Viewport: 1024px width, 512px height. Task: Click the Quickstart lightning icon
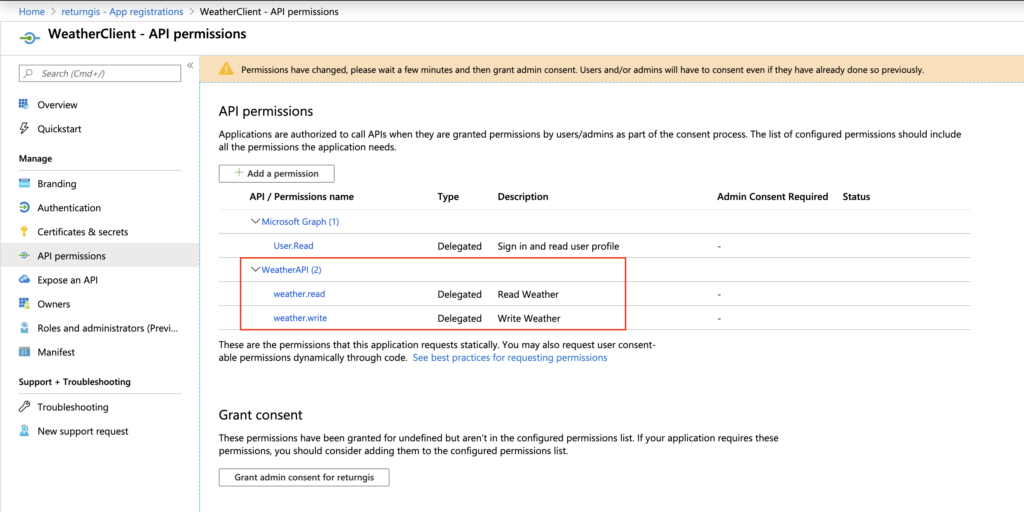click(x=24, y=129)
